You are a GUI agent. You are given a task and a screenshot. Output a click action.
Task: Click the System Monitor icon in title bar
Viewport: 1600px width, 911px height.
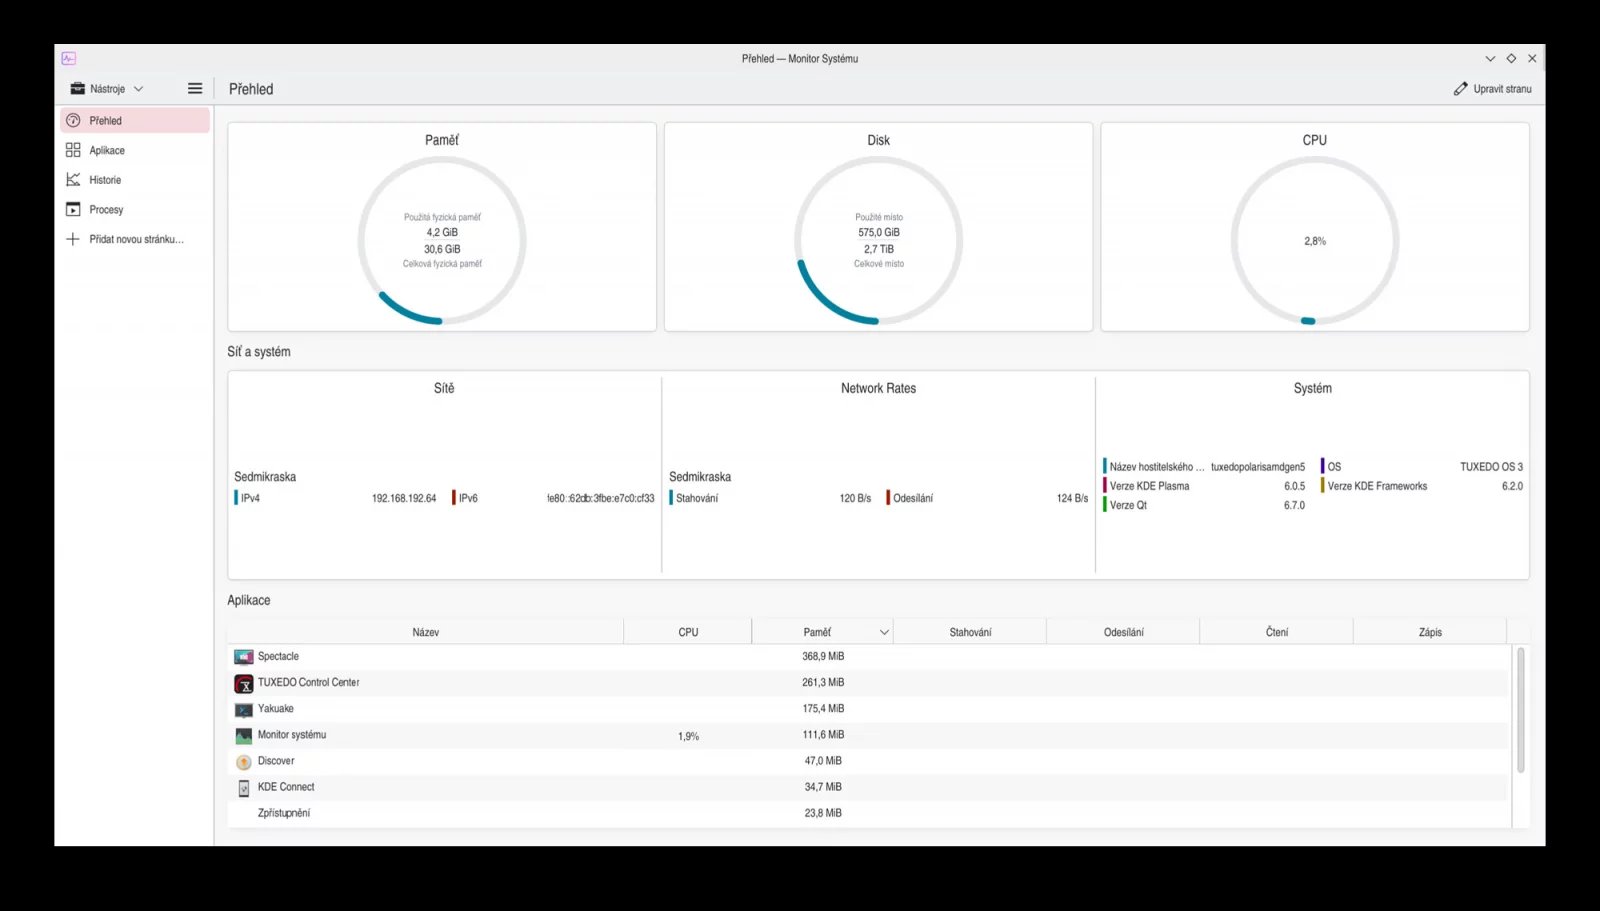tap(68, 59)
